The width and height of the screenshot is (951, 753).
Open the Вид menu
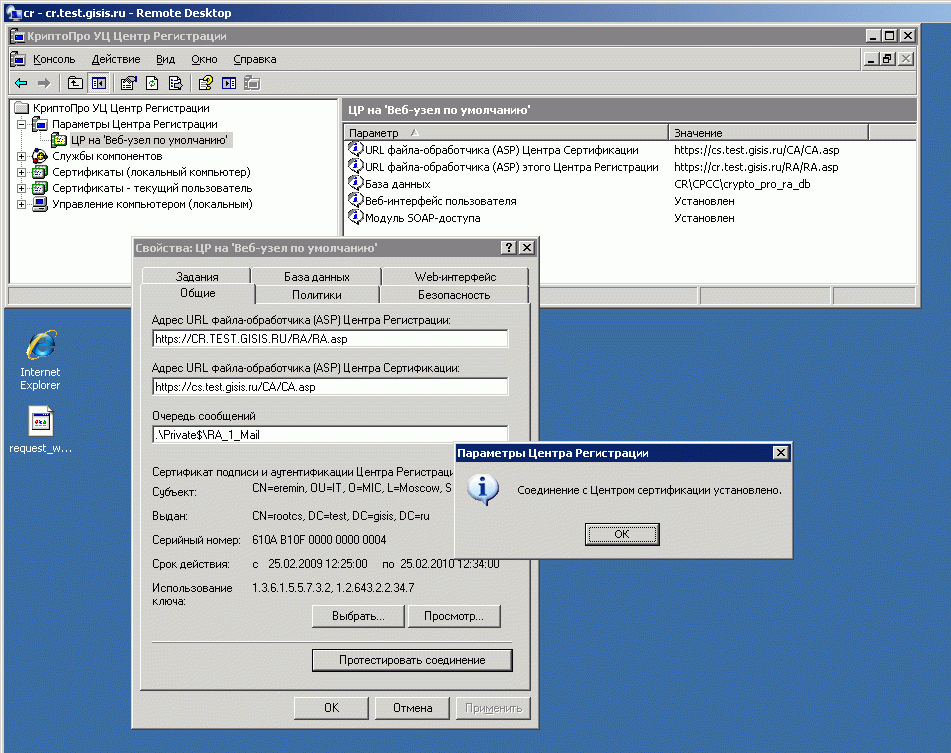[x=166, y=59]
